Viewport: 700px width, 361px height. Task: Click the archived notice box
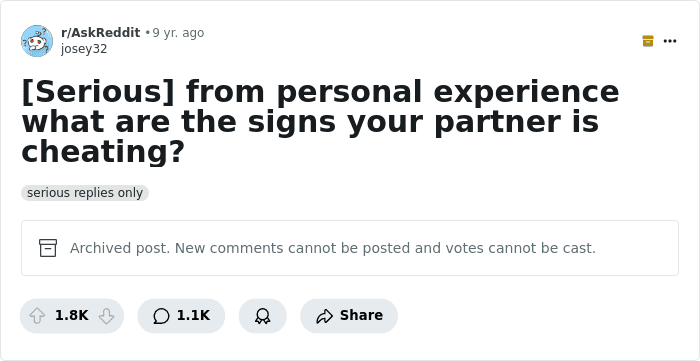point(350,248)
